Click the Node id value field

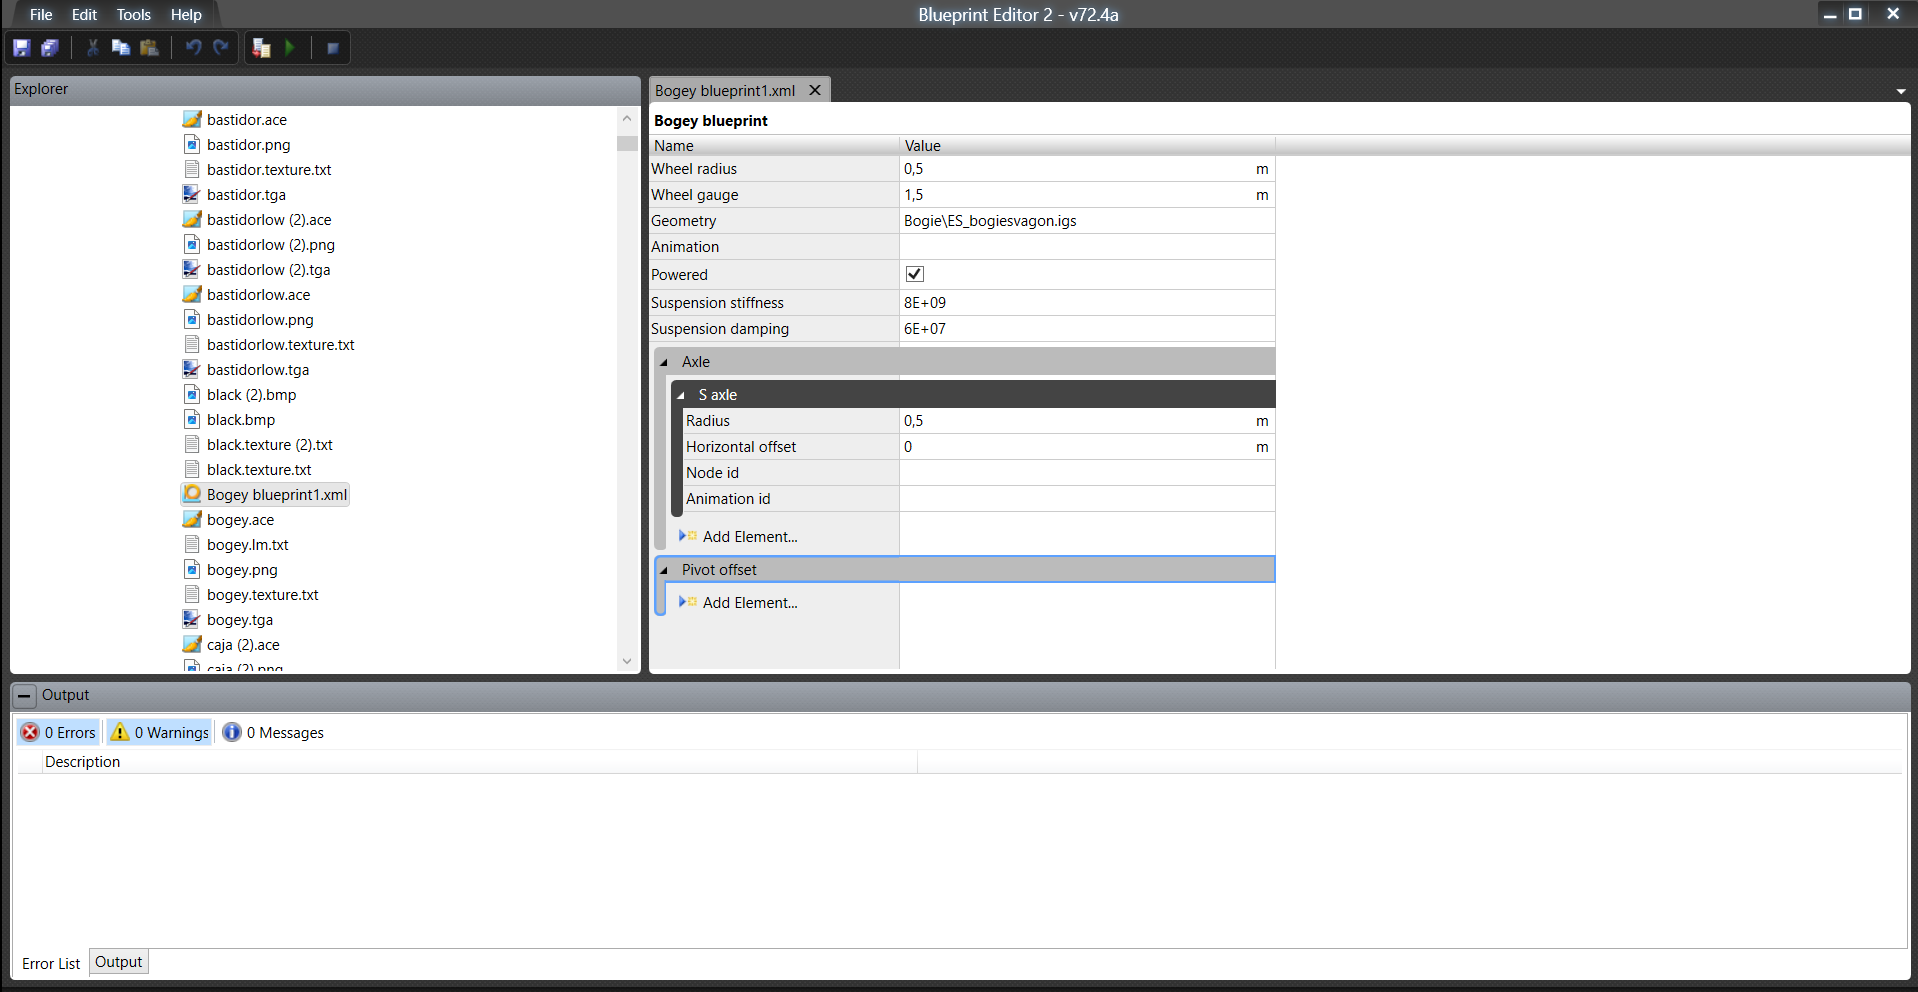[x=1088, y=473]
